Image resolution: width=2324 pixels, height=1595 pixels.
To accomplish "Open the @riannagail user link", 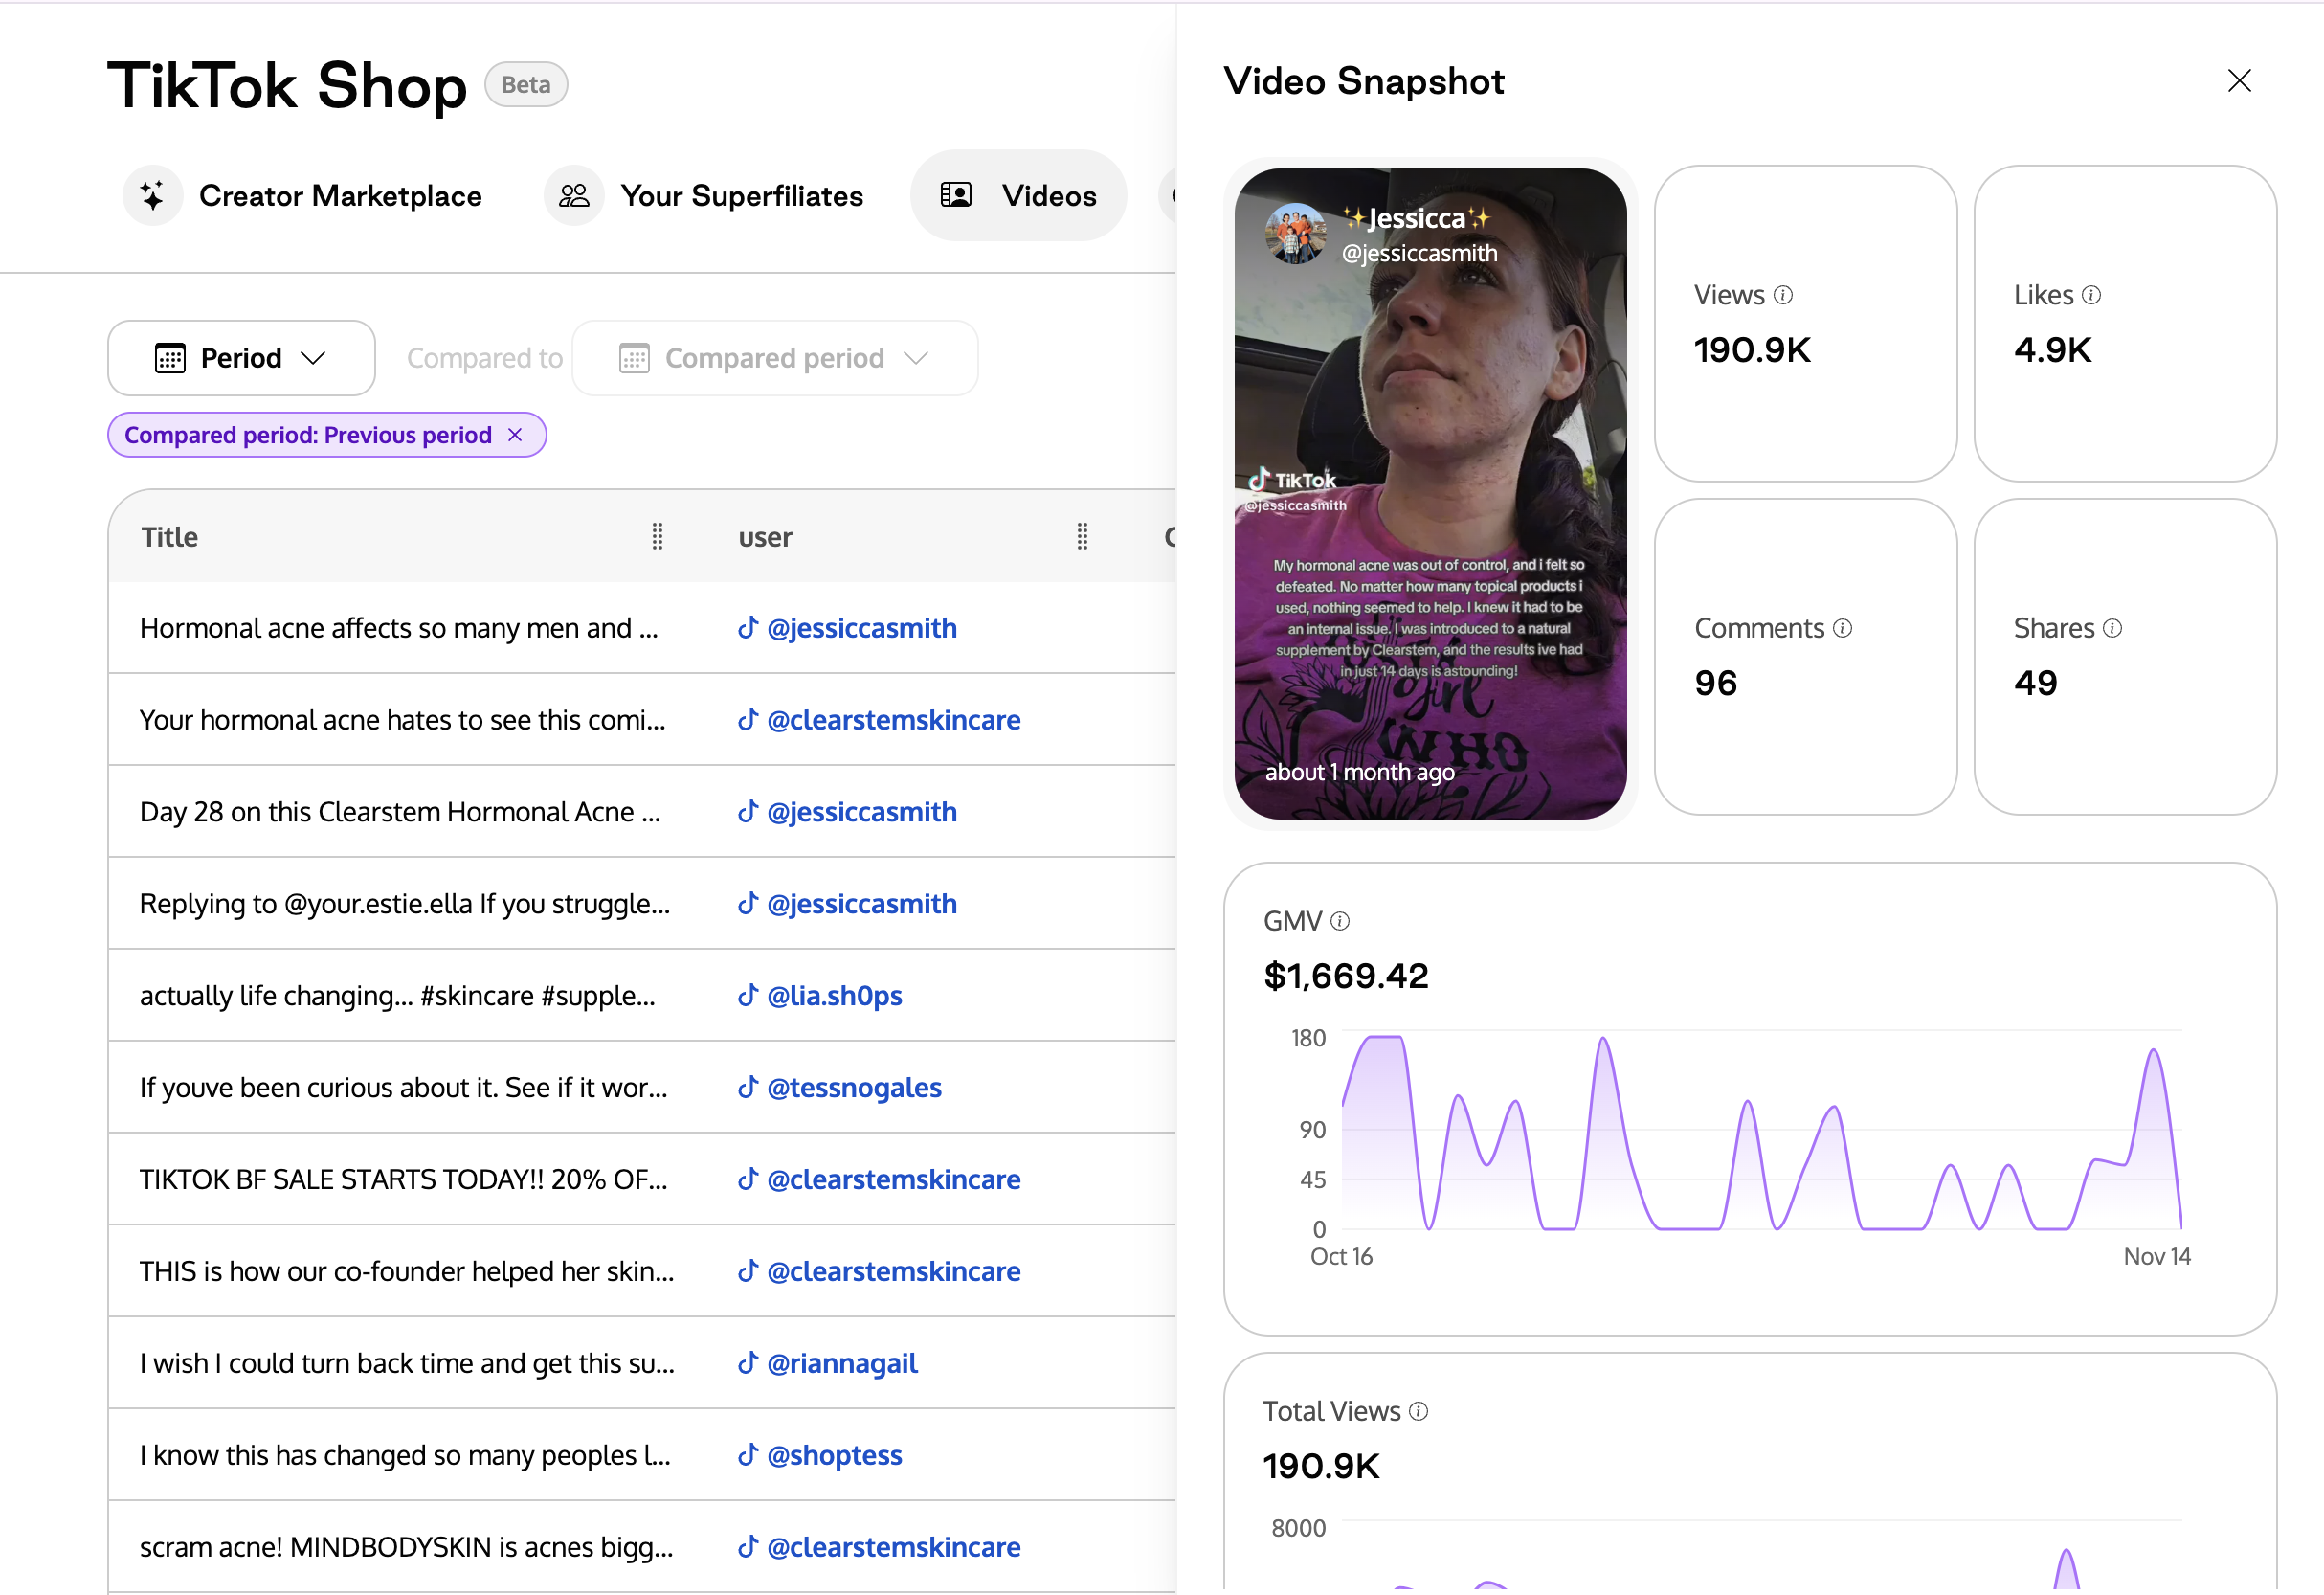I will point(842,1364).
